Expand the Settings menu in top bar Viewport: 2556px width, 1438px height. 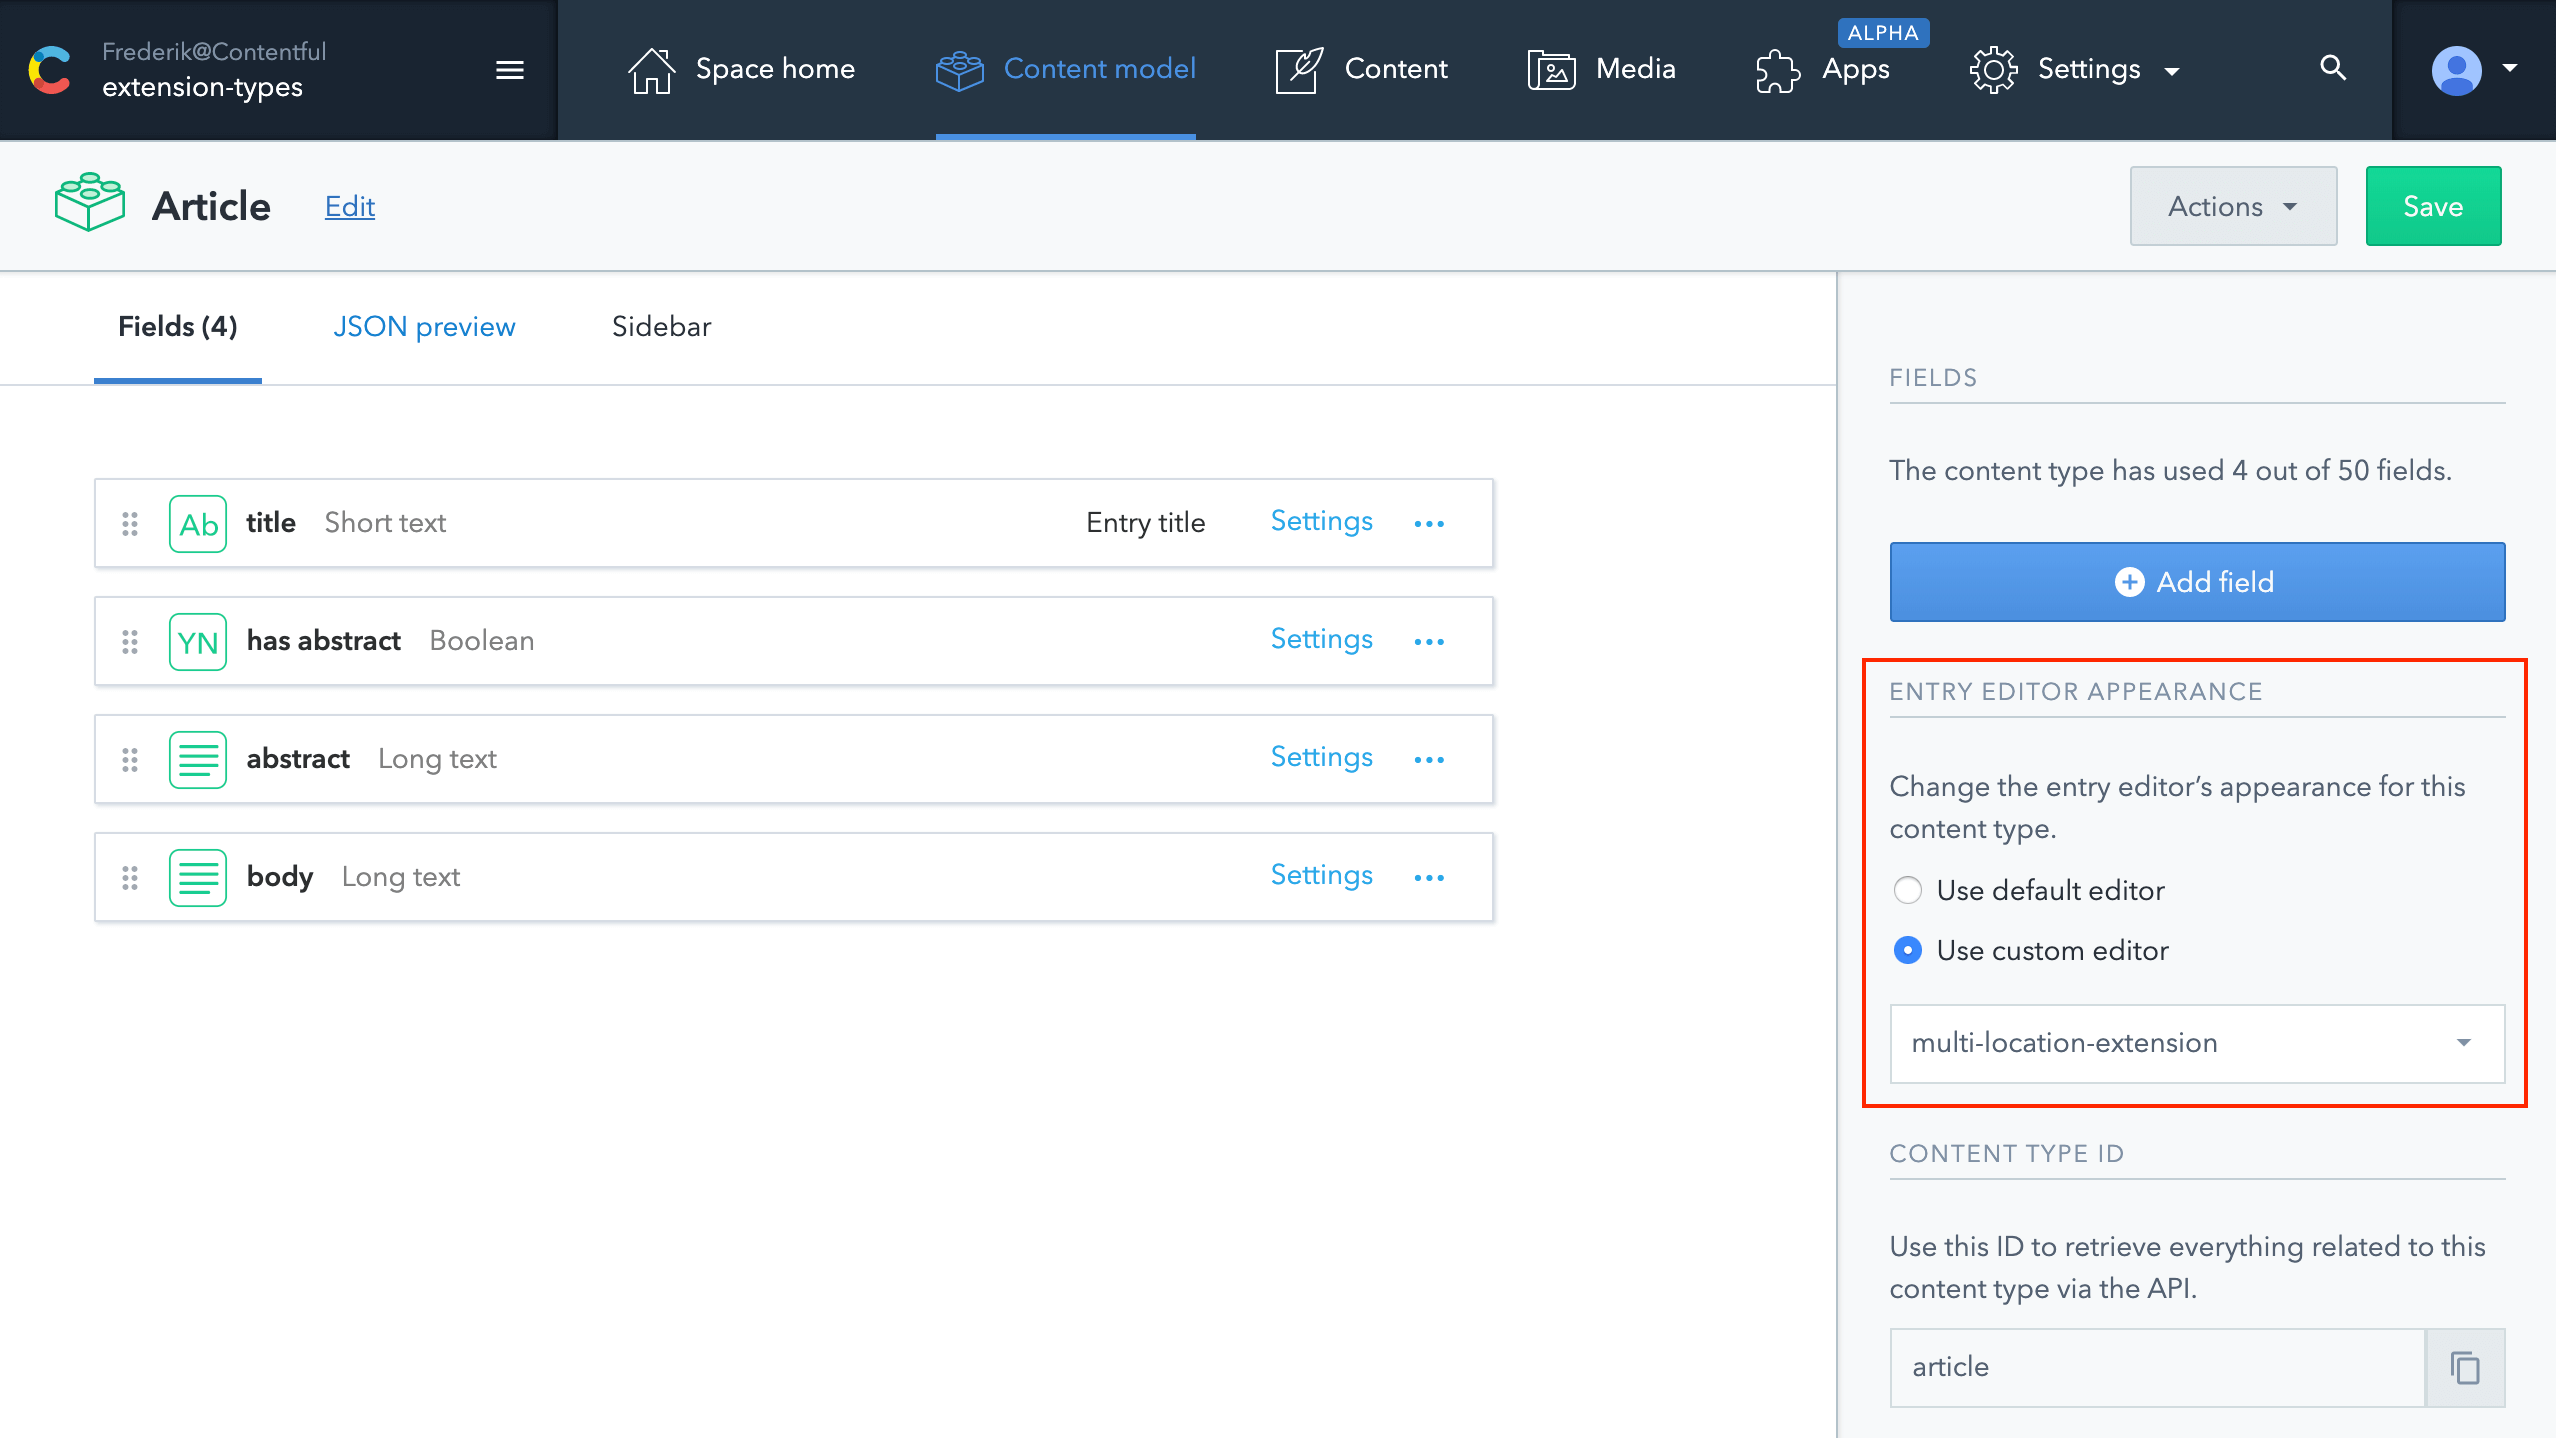pyautogui.click(x=2089, y=69)
